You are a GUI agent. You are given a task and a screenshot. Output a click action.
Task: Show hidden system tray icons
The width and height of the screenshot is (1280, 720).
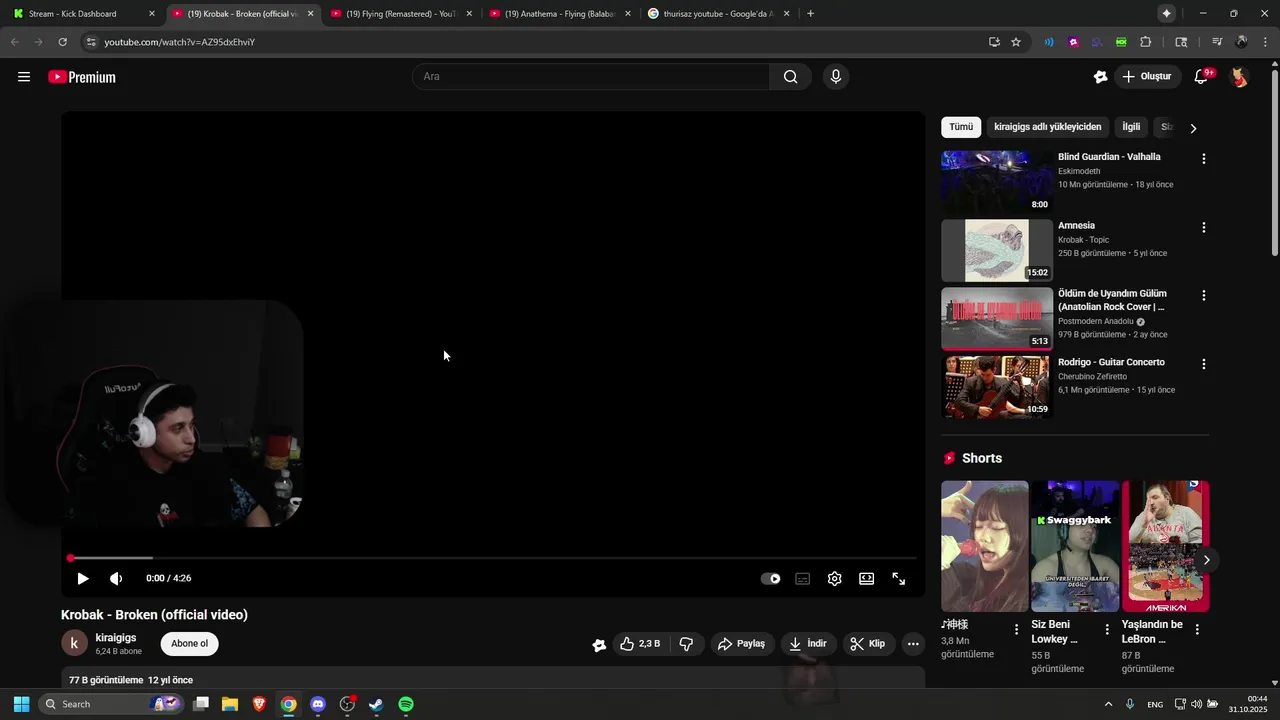[1108, 704]
